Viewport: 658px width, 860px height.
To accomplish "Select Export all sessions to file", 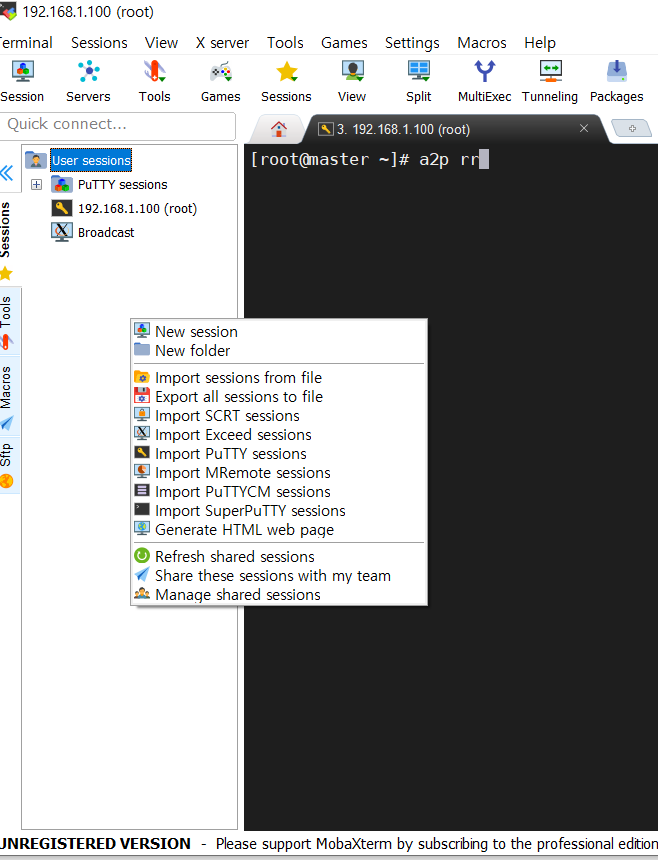I will 279,397.
